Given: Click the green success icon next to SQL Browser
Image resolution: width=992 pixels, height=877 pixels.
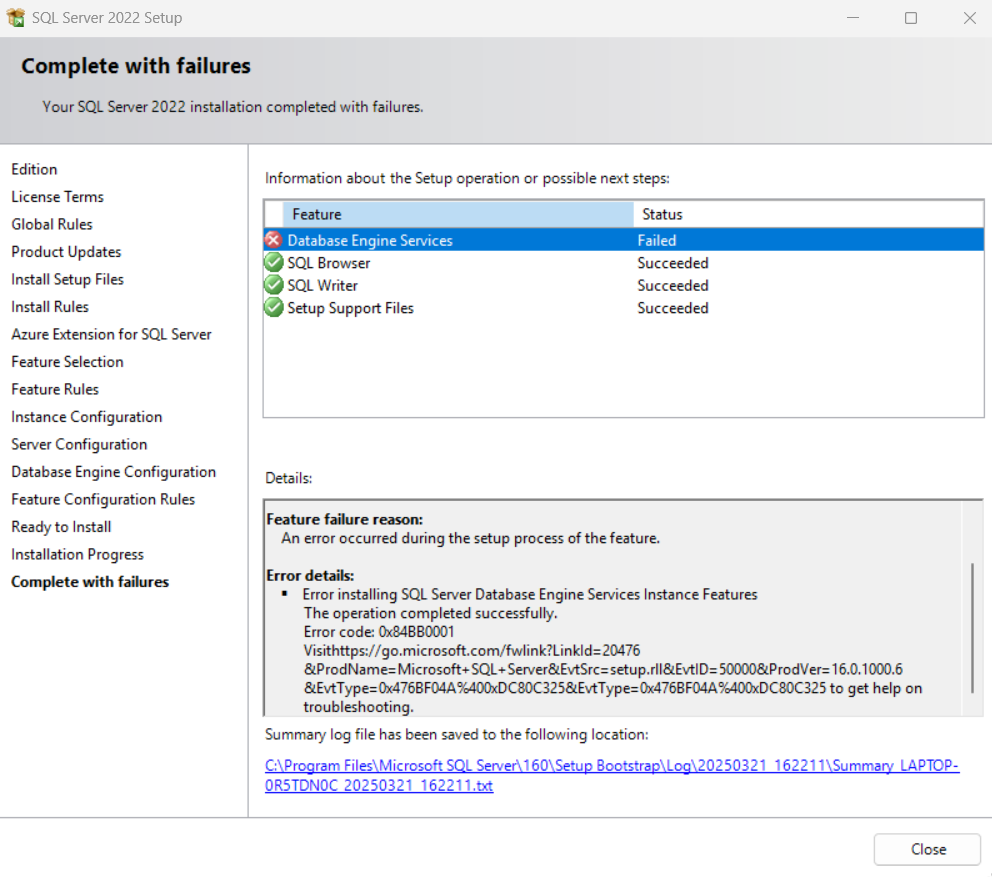Looking at the screenshot, I should [x=273, y=262].
